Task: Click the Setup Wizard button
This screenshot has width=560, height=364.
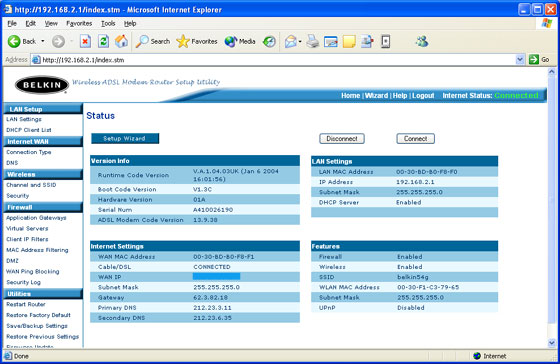Action: (x=125, y=139)
